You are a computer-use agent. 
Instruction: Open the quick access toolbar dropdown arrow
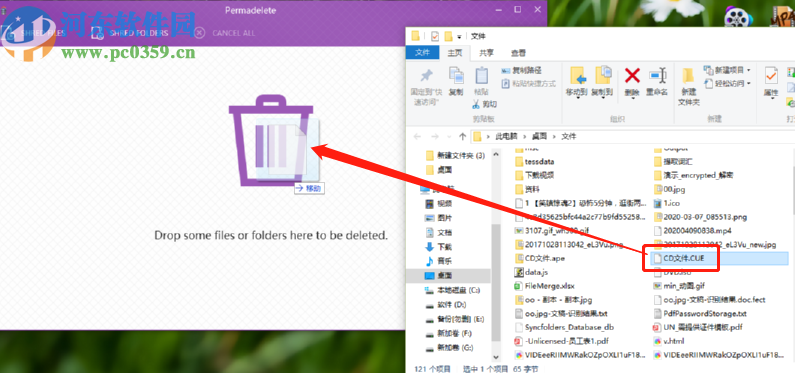[x=459, y=36]
